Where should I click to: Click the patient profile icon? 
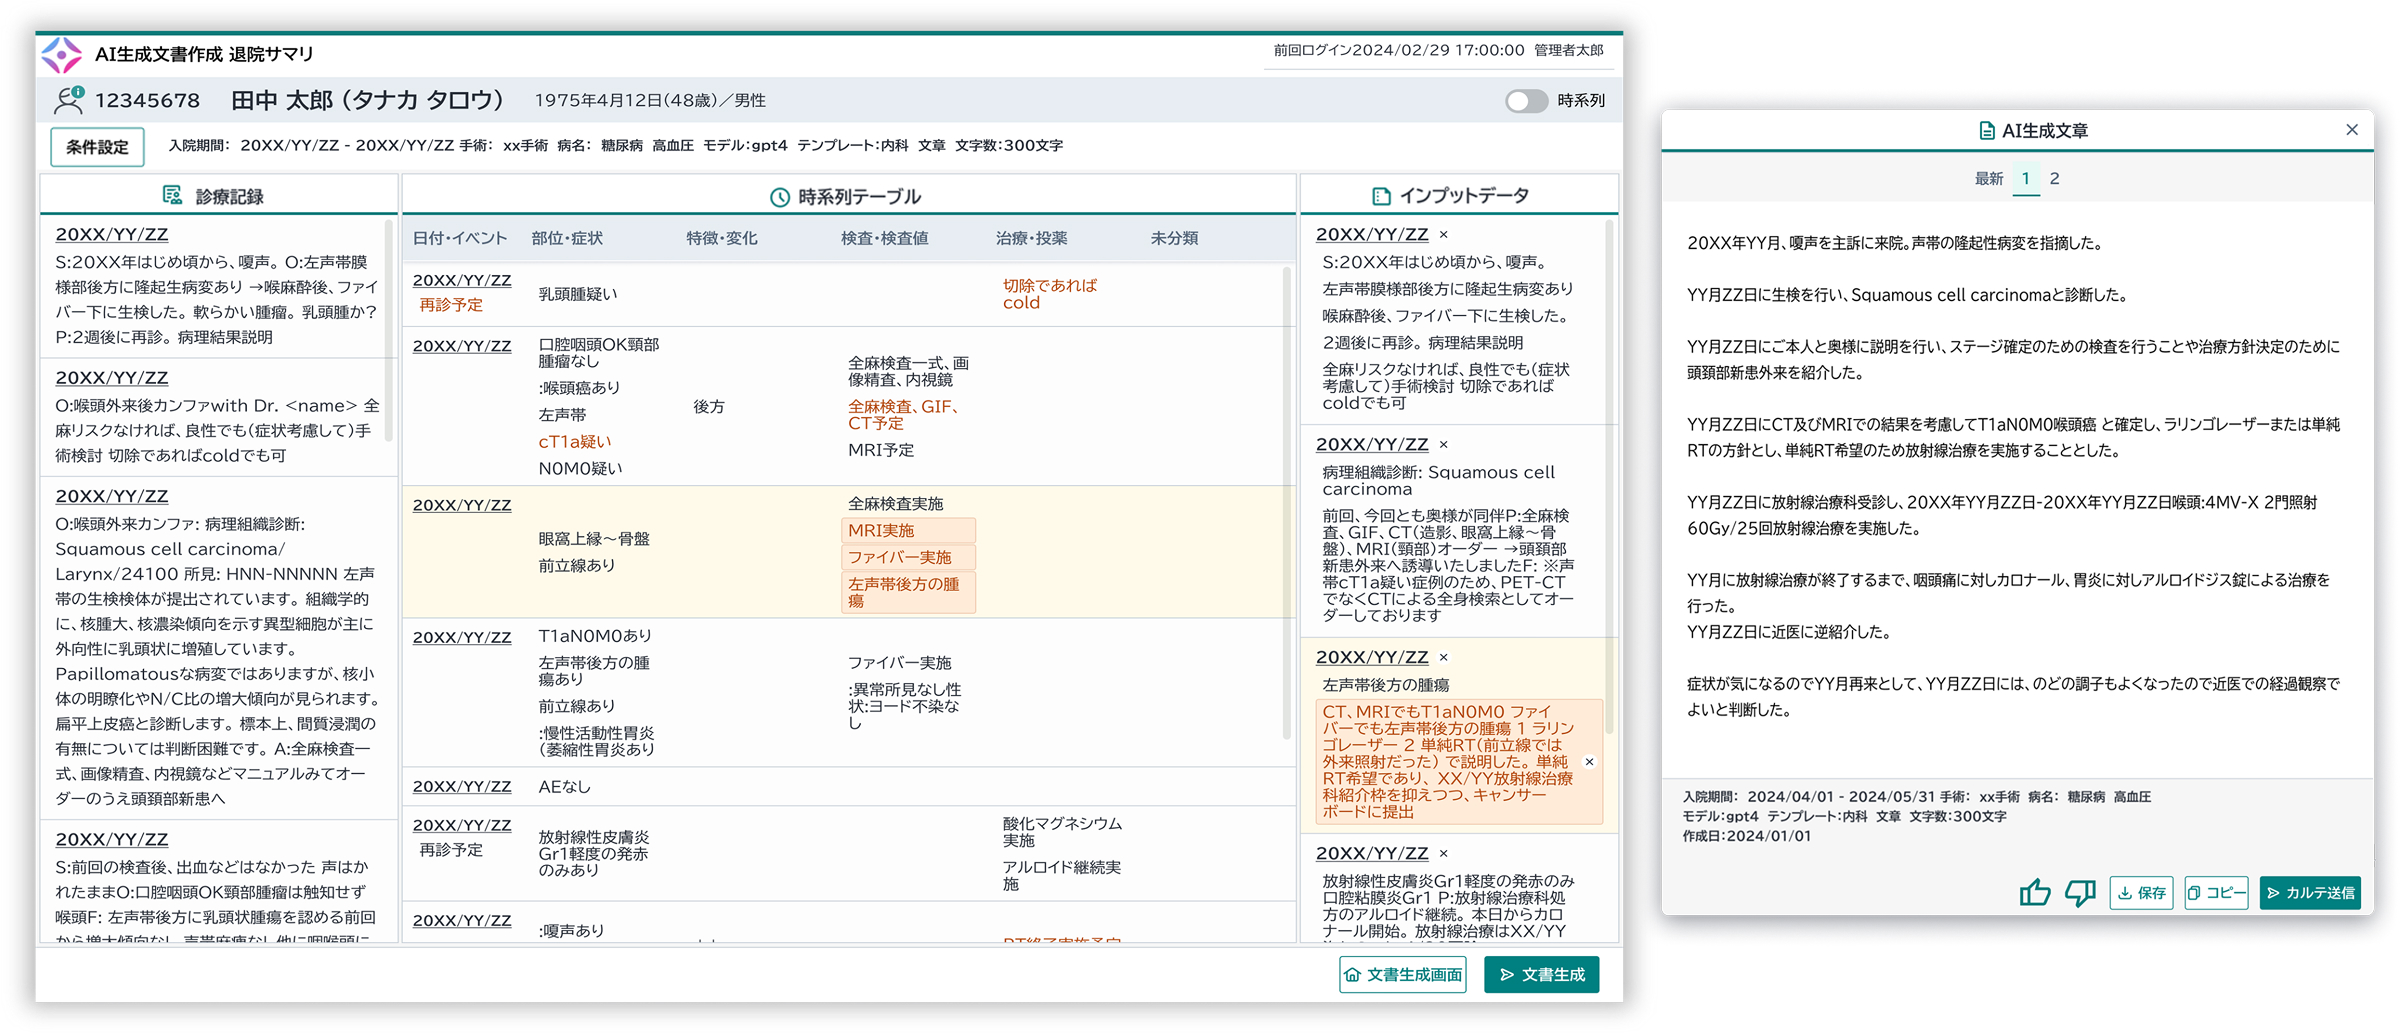69,100
